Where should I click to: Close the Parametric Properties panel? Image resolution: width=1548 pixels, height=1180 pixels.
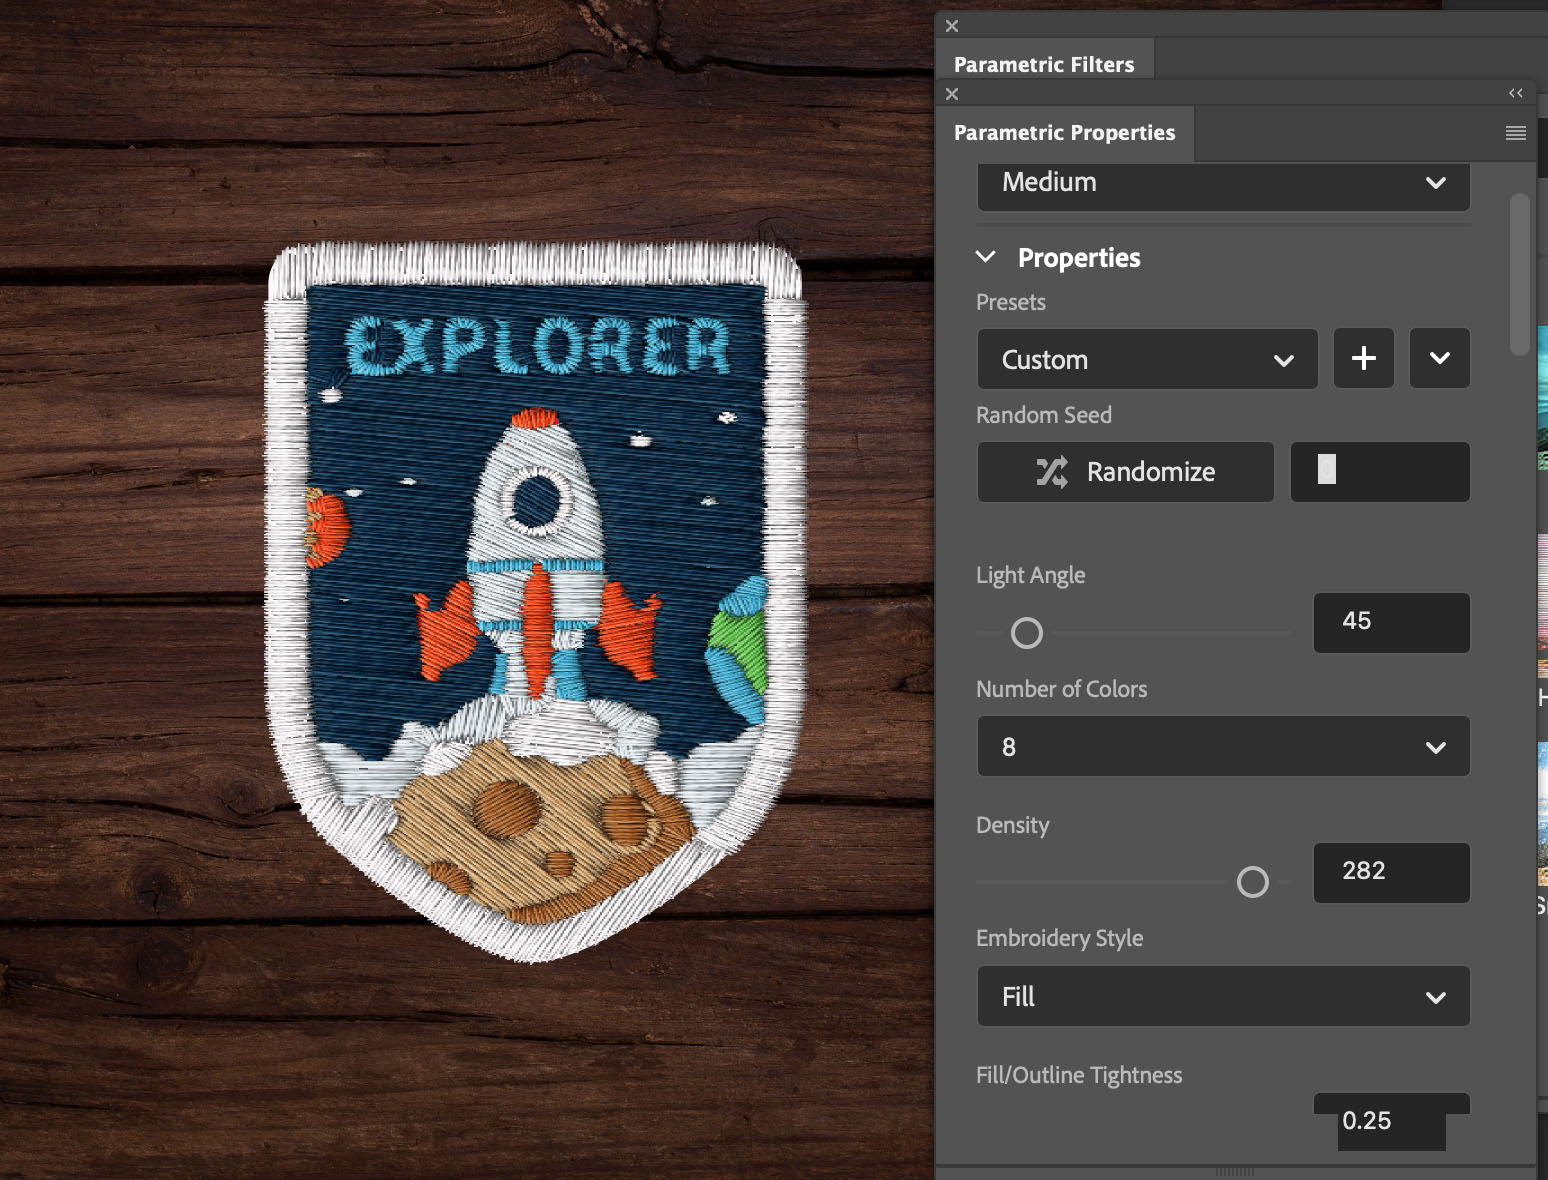click(952, 94)
